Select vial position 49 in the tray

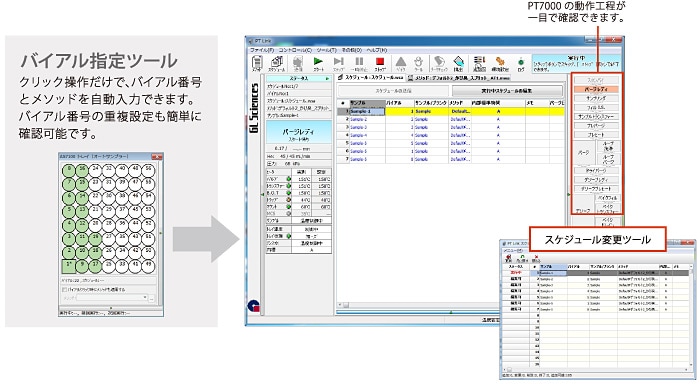click(x=149, y=266)
